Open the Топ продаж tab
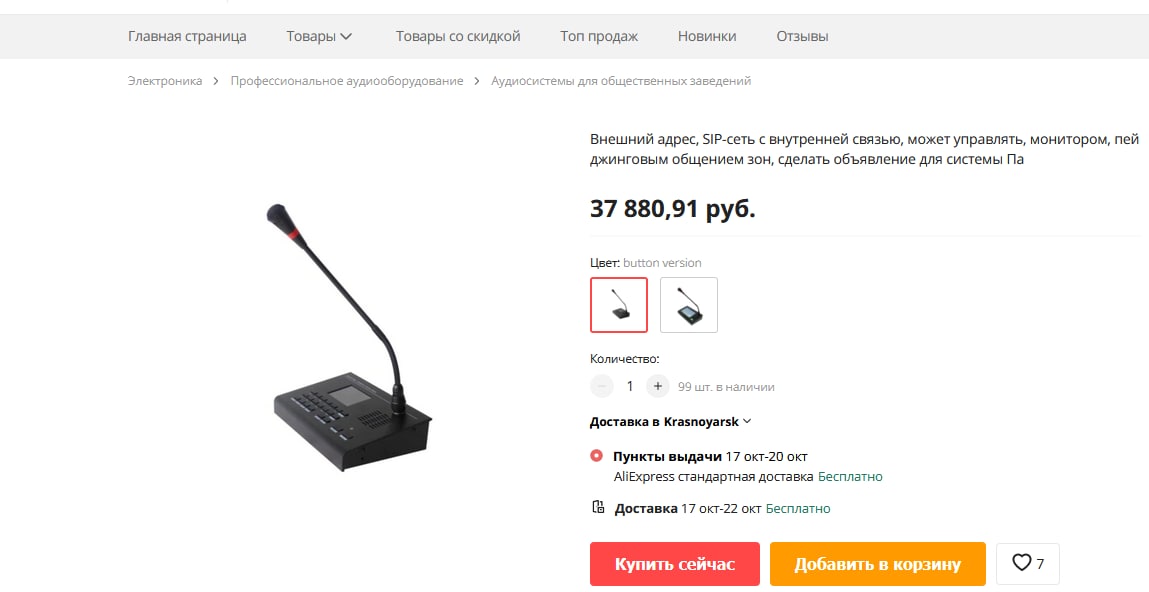1149x592 pixels. [x=599, y=36]
